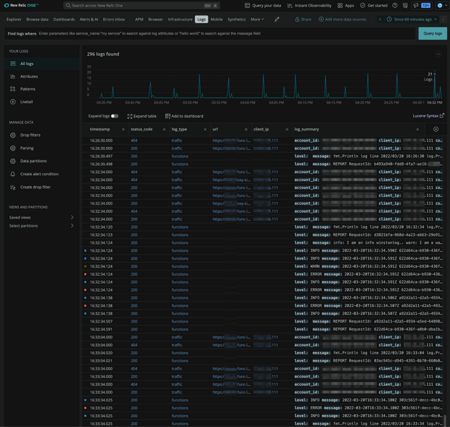Viewport: 450px width, 427px height.
Task: Focus the Search across New Relic One box
Action: pyautogui.click(x=141, y=5)
